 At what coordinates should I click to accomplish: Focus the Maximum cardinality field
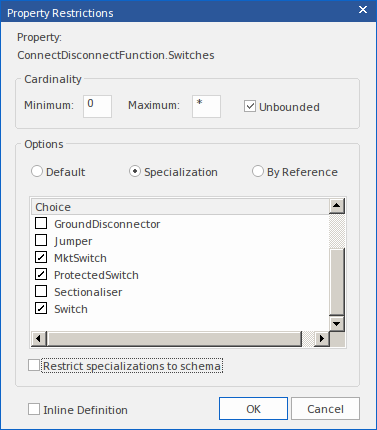click(x=206, y=106)
